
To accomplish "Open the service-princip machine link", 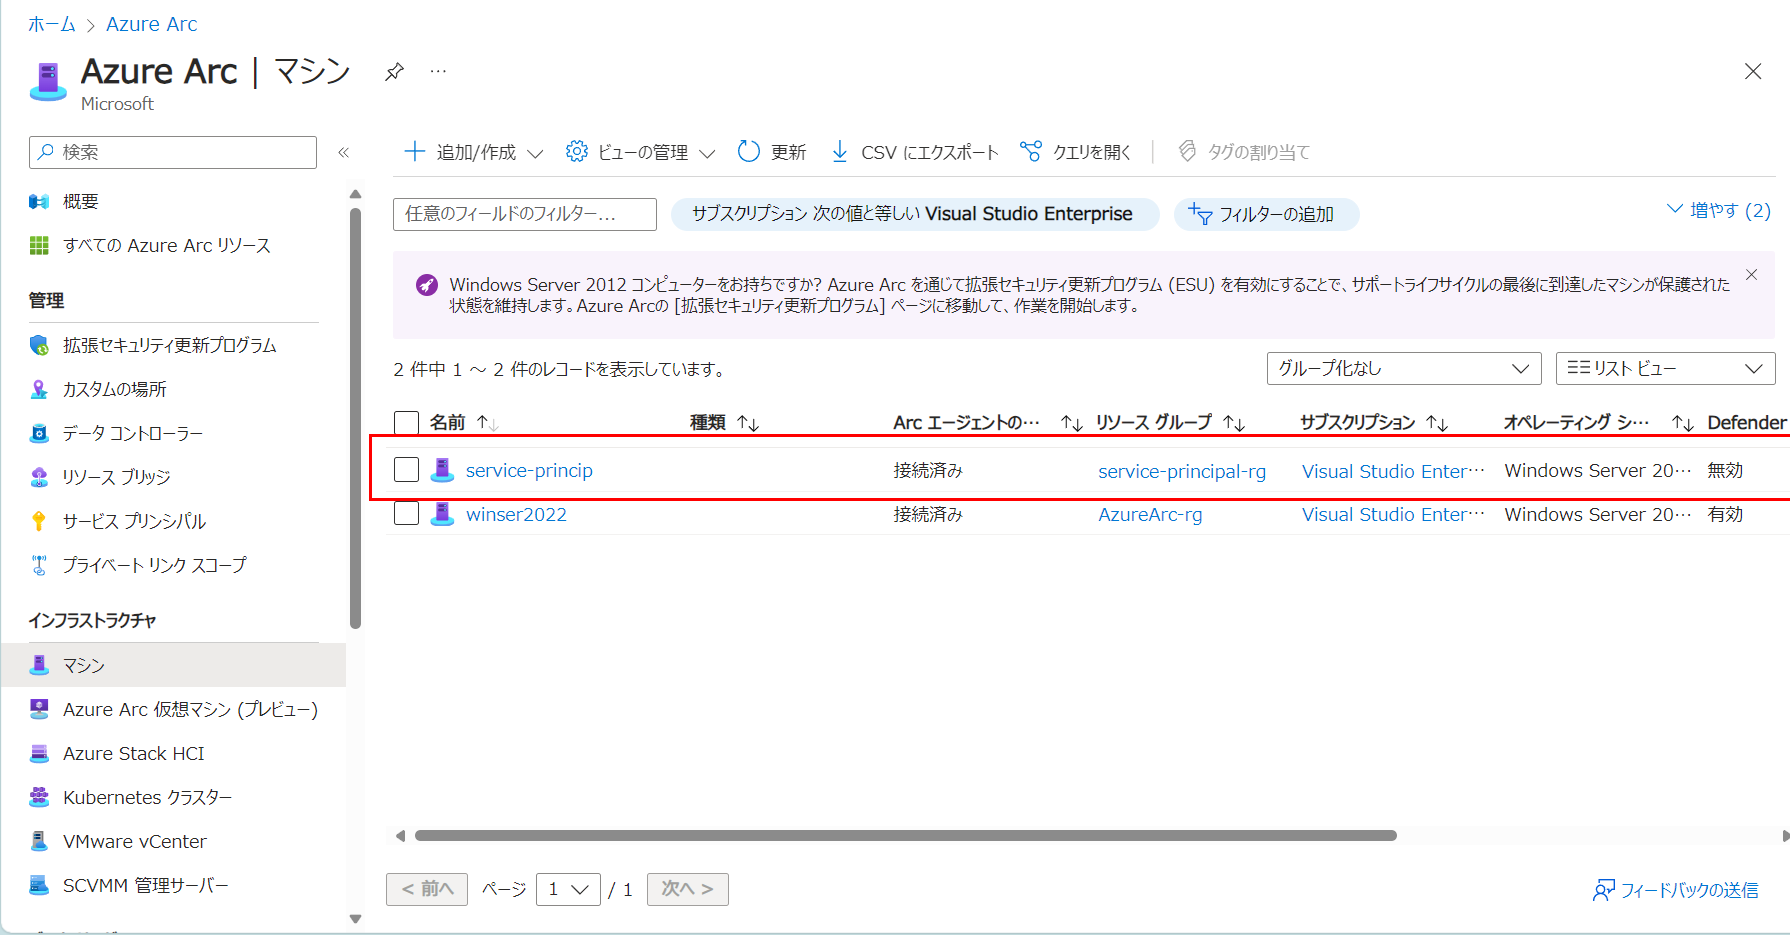I will [529, 470].
